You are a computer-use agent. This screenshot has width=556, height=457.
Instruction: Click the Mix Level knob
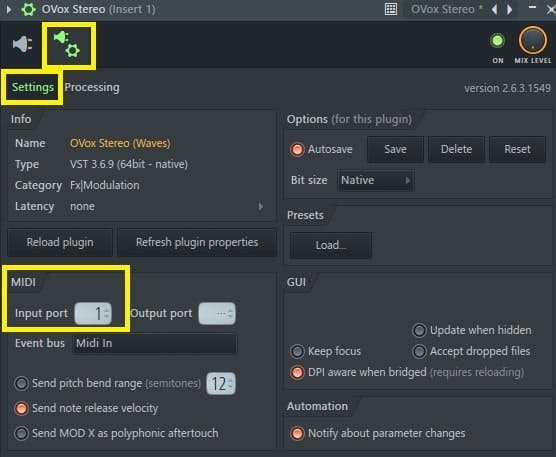[533, 40]
